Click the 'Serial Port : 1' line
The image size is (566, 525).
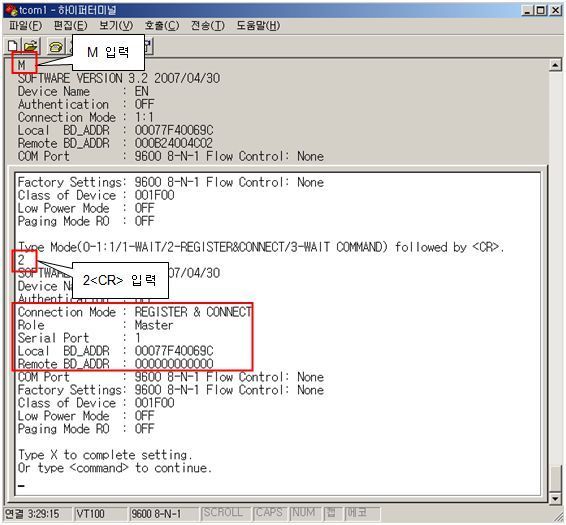pos(79,338)
